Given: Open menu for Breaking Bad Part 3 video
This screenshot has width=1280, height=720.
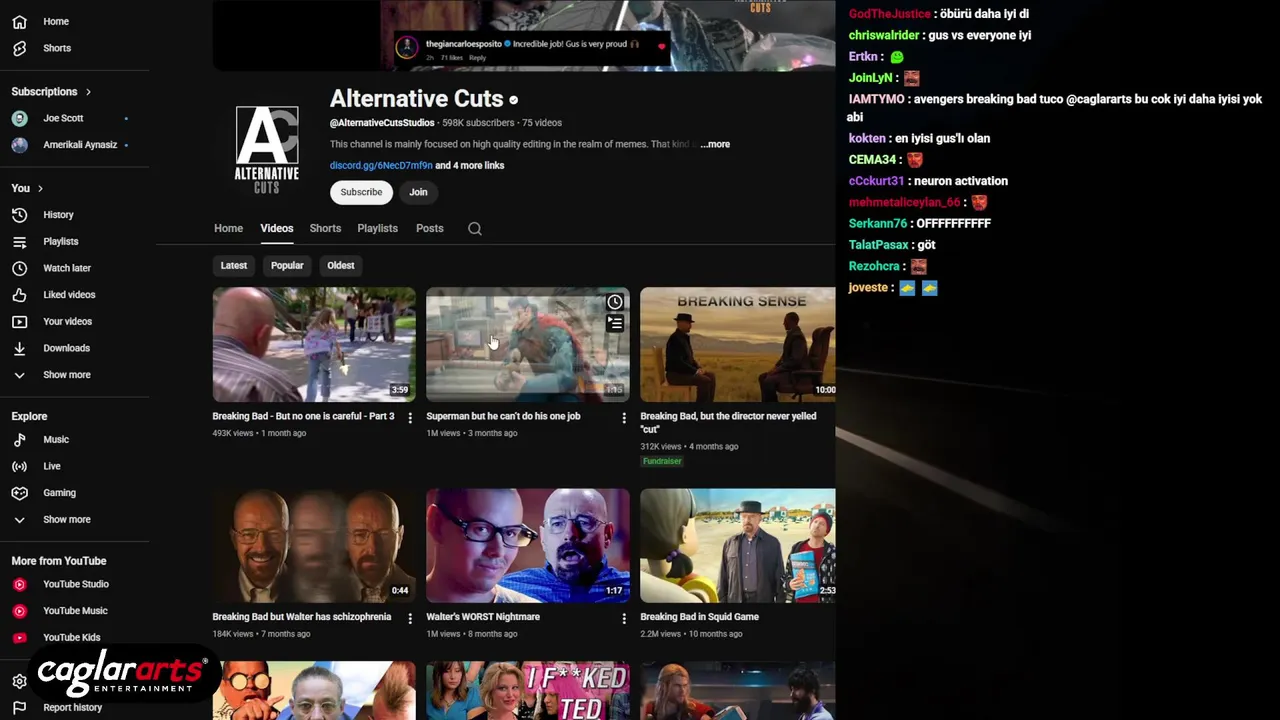Looking at the screenshot, I should pyautogui.click(x=410, y=418).
